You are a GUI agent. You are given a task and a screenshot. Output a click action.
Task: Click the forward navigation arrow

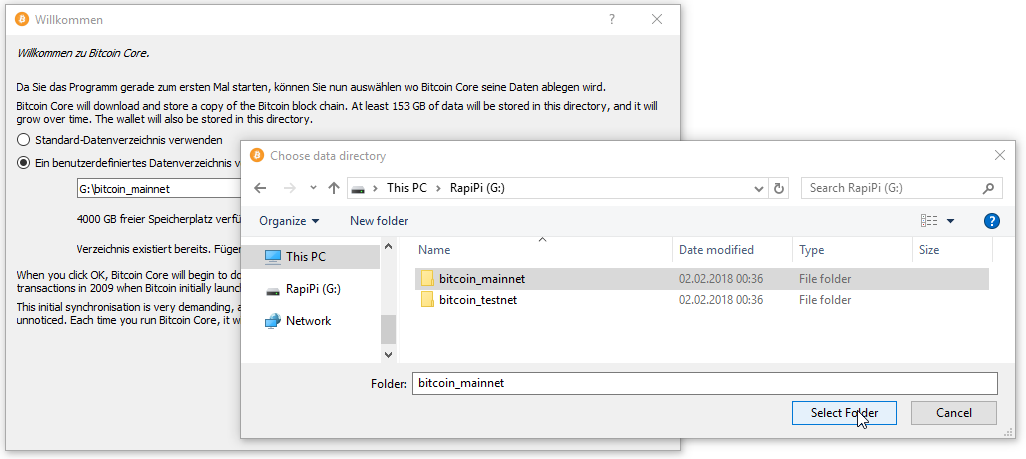(289, 189)
